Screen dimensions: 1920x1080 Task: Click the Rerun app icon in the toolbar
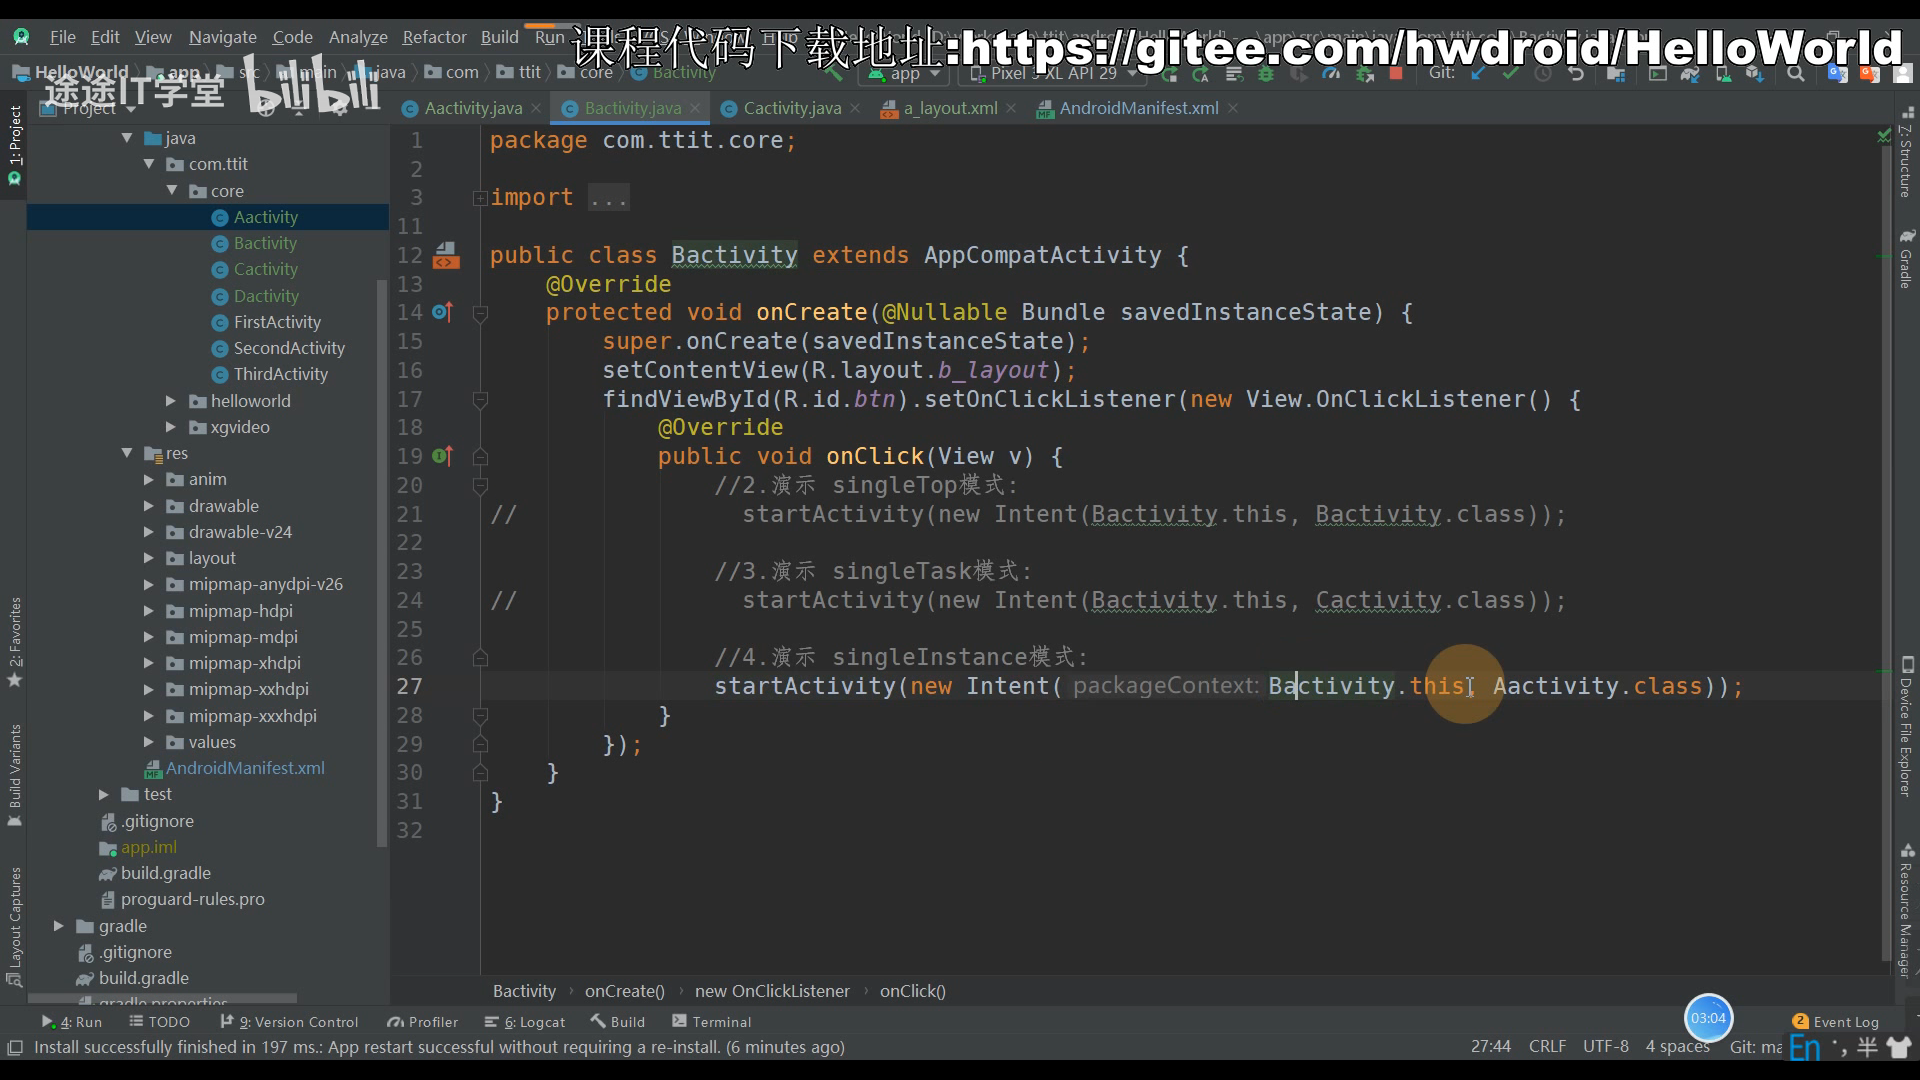(1169, 74)
